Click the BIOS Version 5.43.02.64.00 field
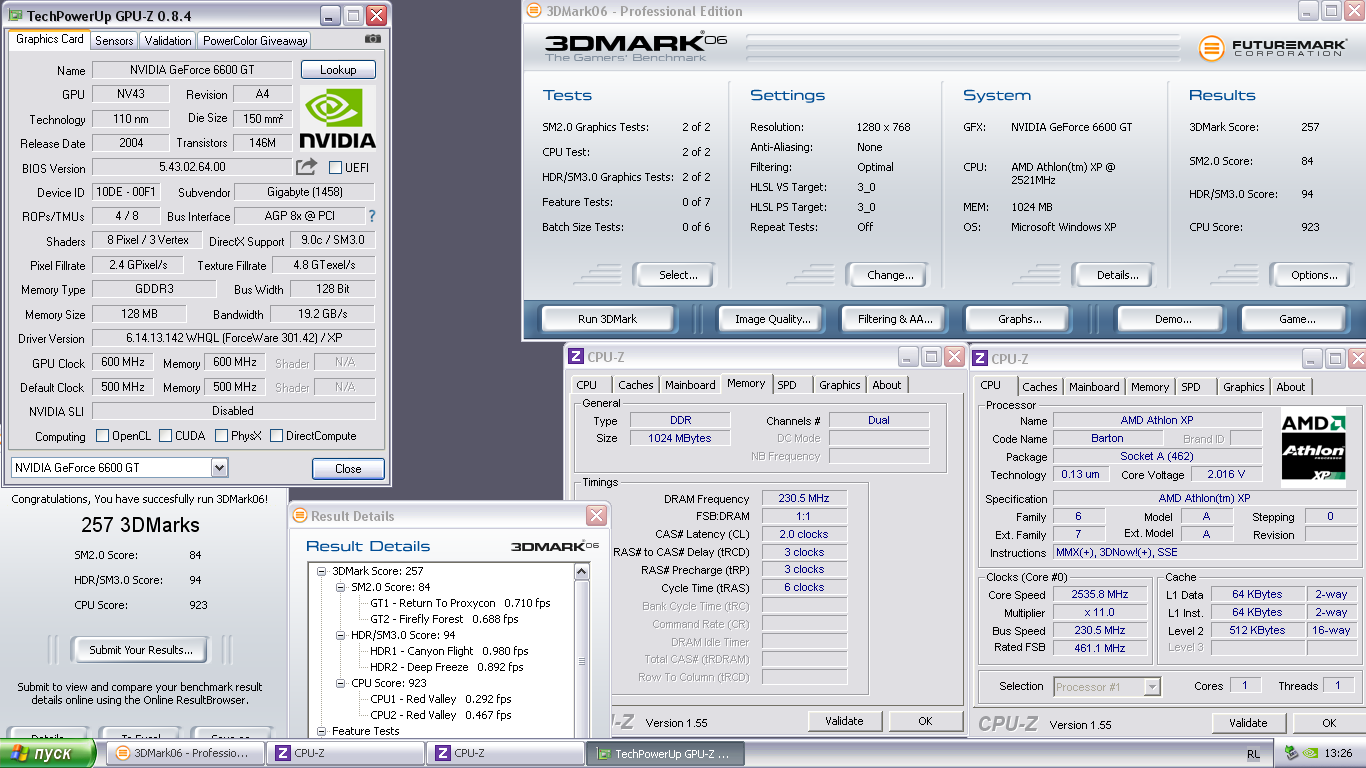Image resolution: width=1366 pixels, height=768 pixels. click(192, 167)
